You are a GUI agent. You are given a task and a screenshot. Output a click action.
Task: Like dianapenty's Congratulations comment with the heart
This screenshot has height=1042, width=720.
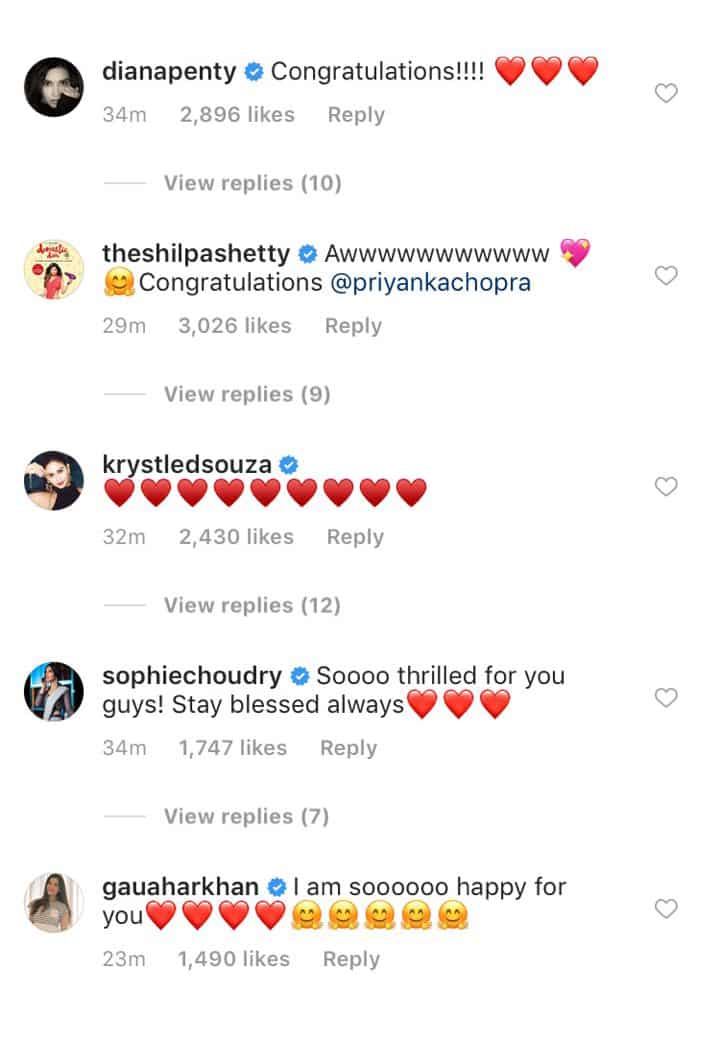(x=665, y=93)
